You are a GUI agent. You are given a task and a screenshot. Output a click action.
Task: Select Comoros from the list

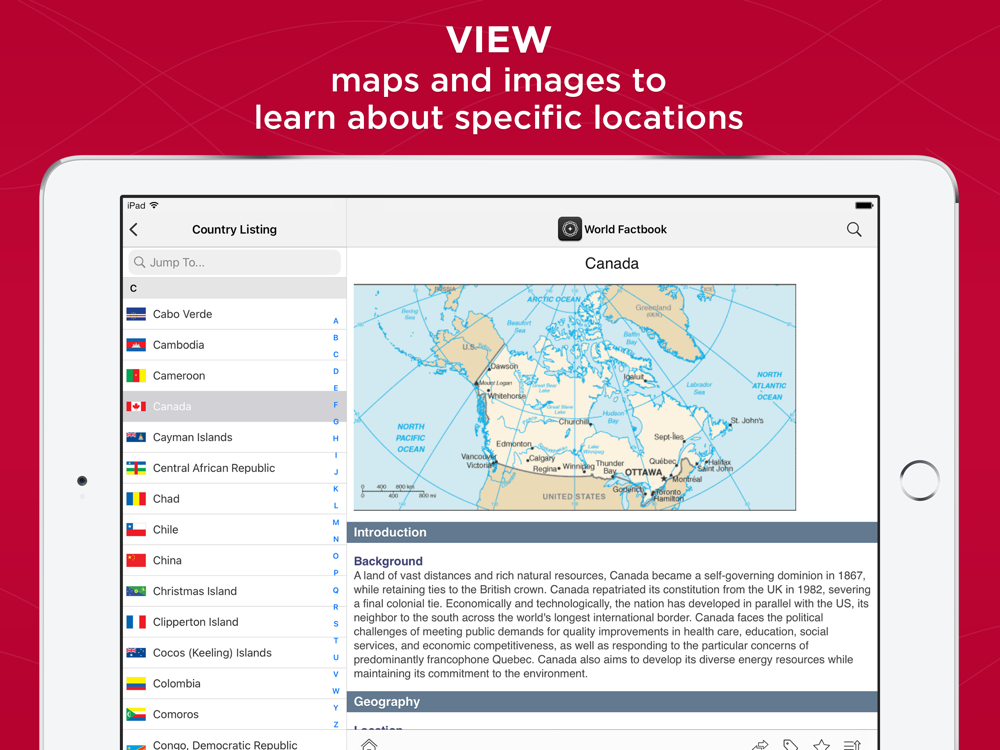(x=235, y=714)
